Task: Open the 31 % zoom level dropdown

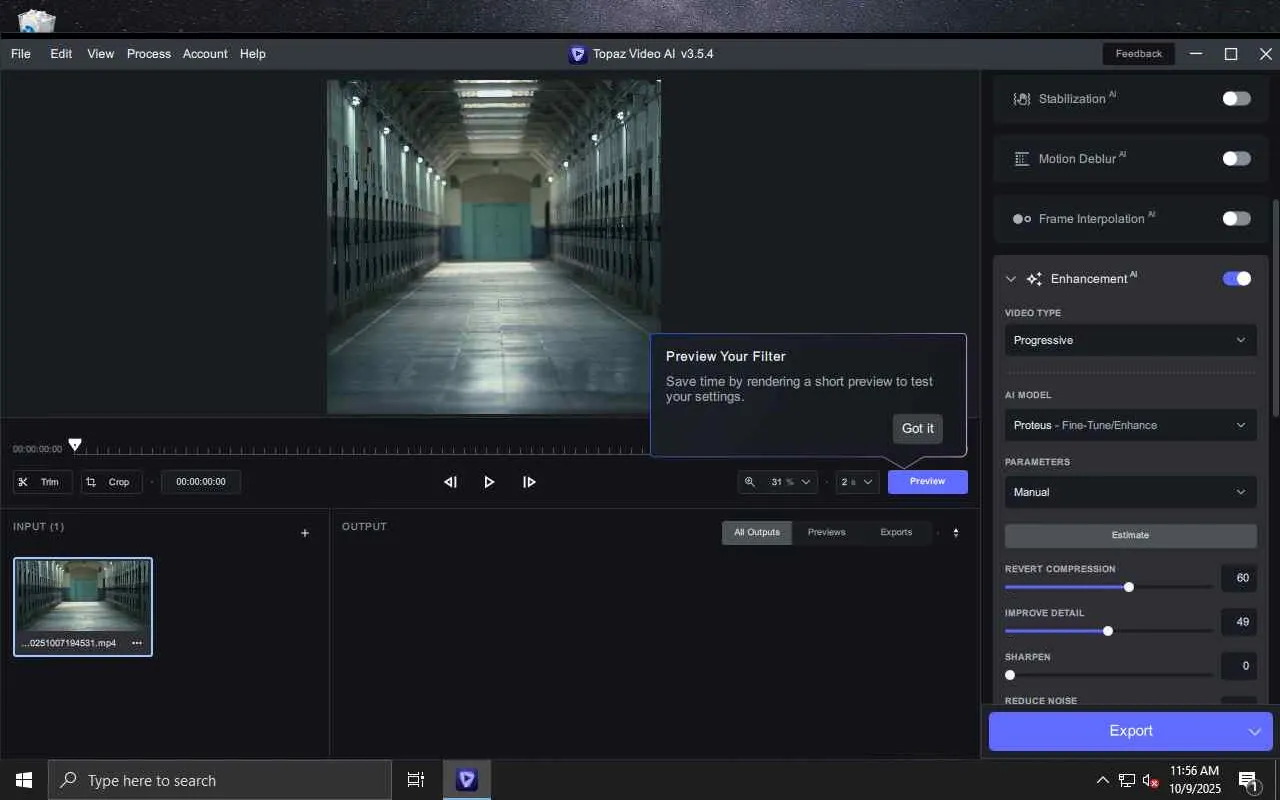Action: click(778, 482)
